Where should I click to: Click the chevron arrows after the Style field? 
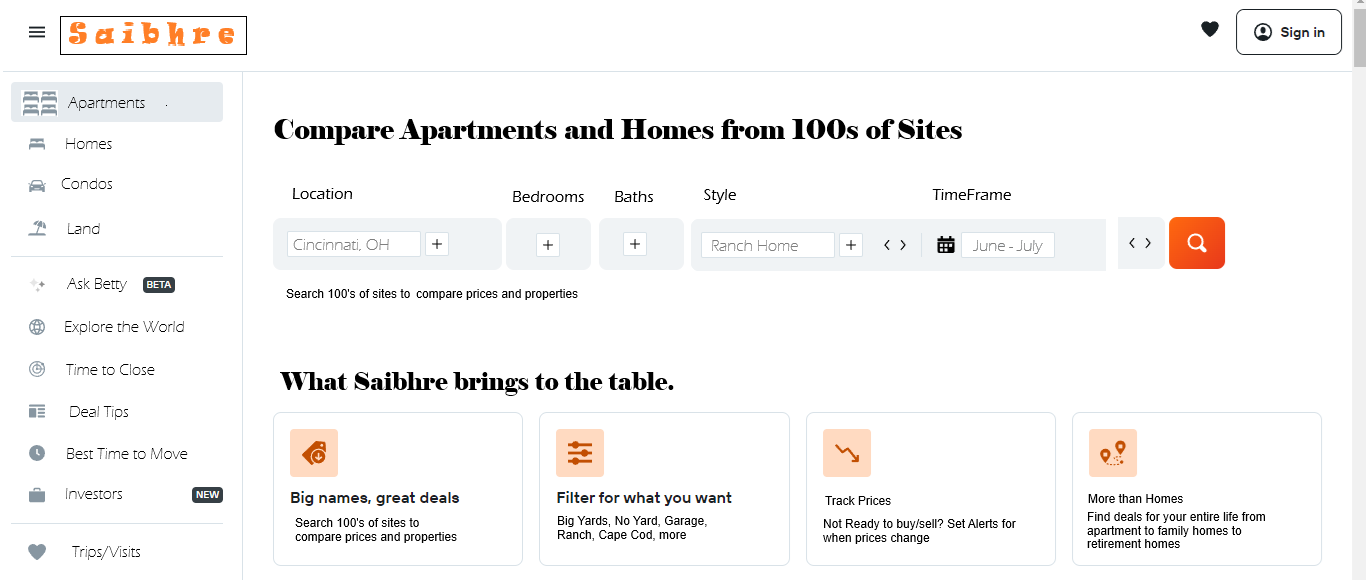[x=895, y=245]
